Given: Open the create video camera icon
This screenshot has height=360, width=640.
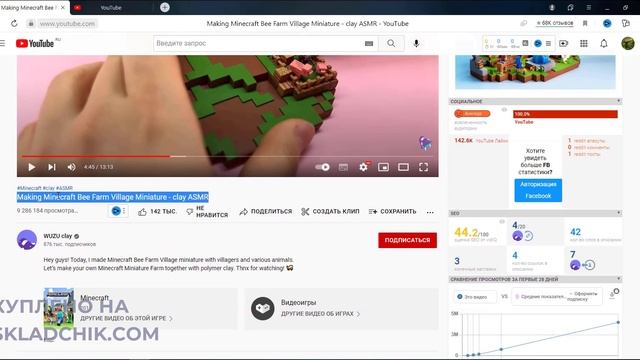Looking at the screenshot, I should pos(563,43).
